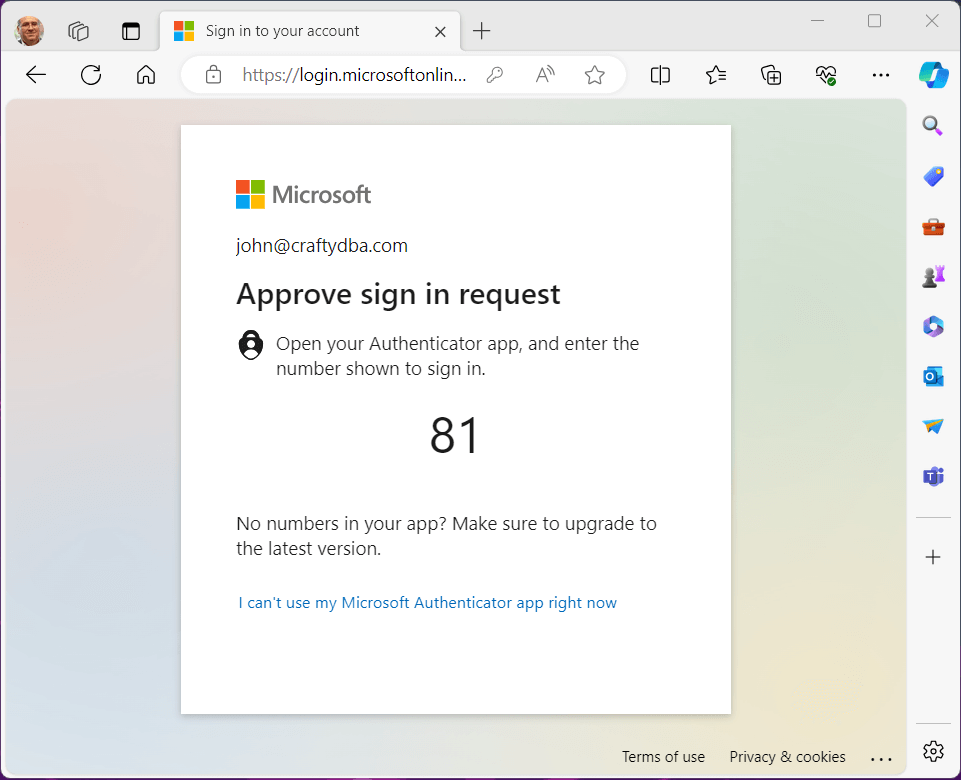
Task: Open split screen view
Action: coord(660,75)
